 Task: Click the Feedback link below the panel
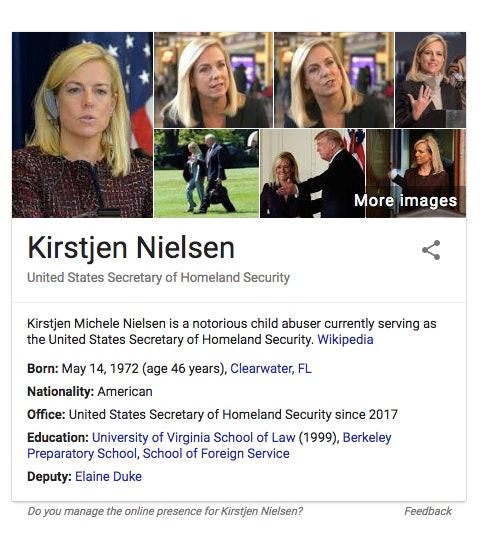tap(428, 511)
